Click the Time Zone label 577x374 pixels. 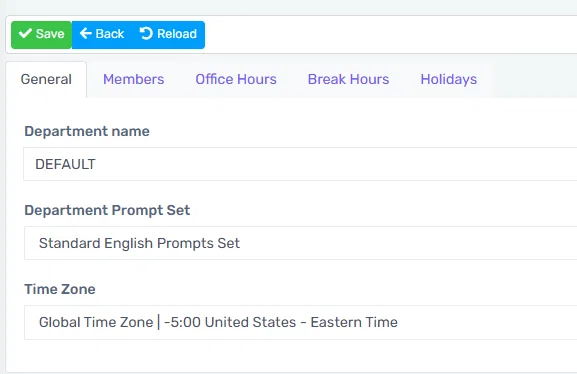[x=60, y=289]
